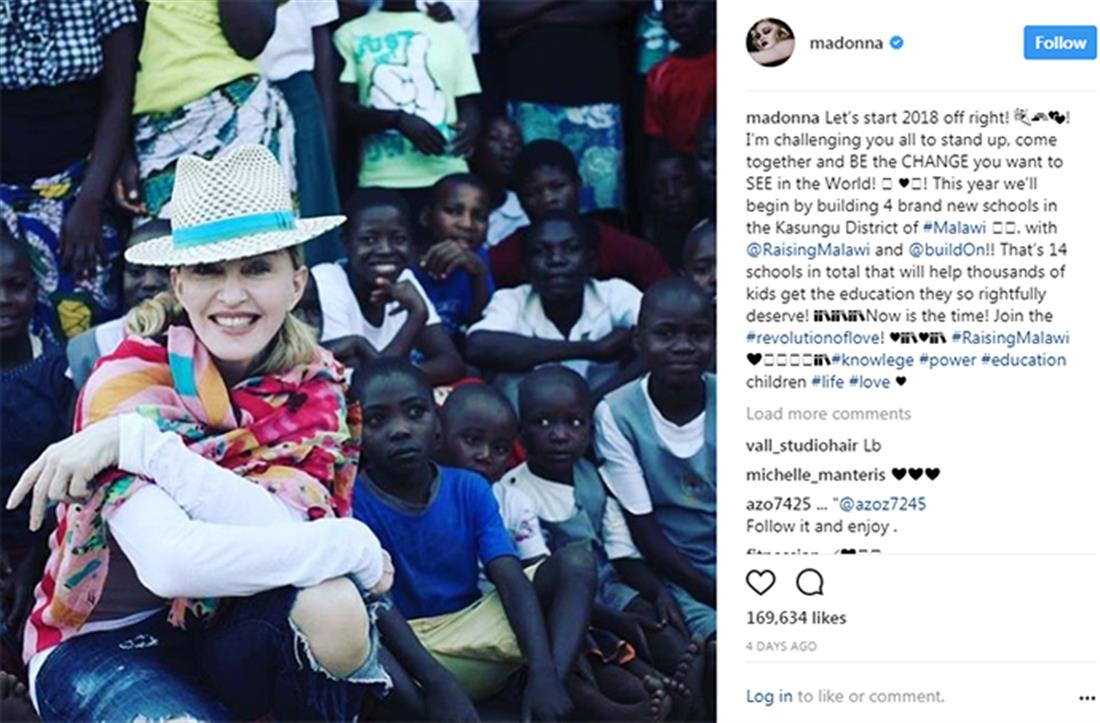Screen dimensions: 1100x723
Task: Click the Log in link
Action: point(769,696)
